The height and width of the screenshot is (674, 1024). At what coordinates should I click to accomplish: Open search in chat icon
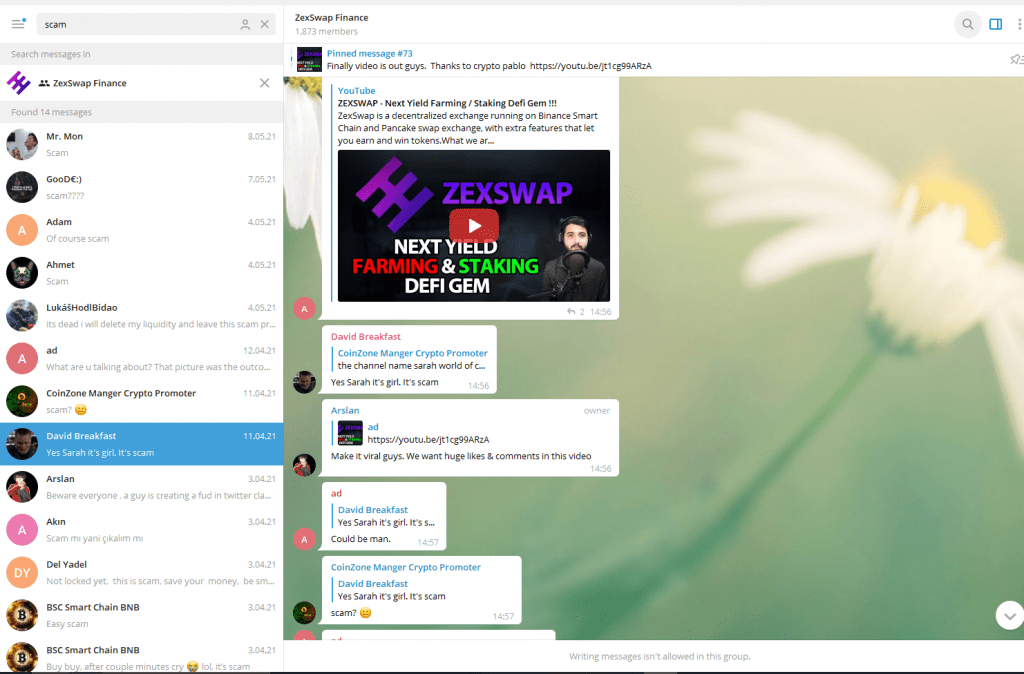968,24
